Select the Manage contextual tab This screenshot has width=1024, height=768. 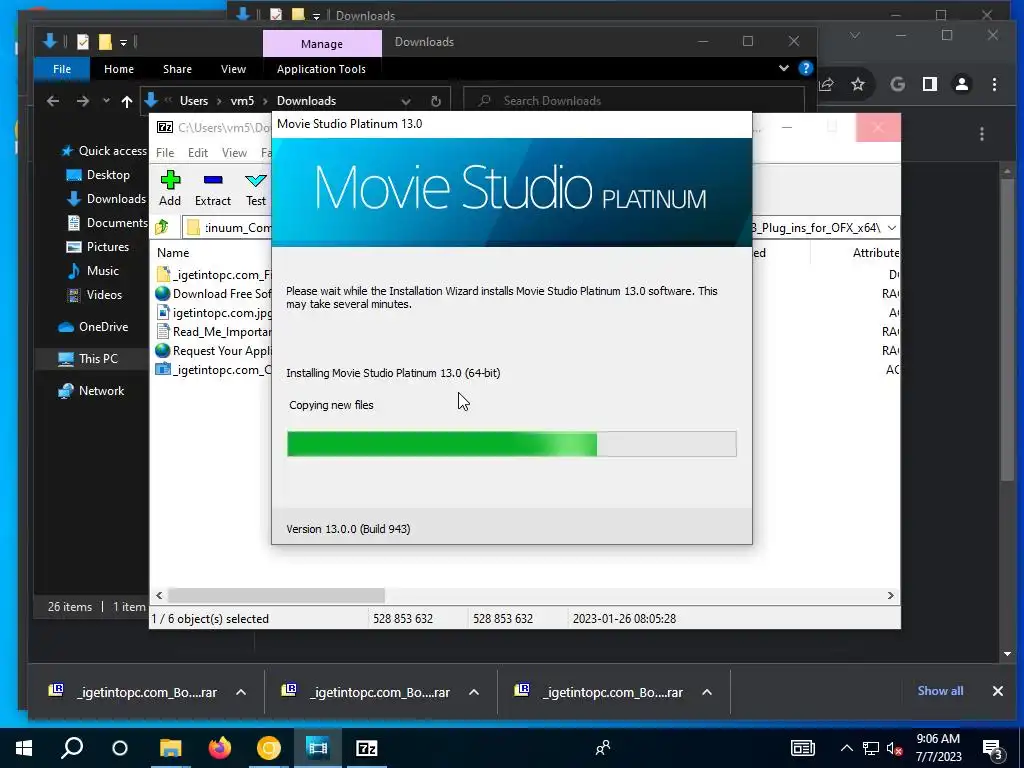click(322, 44)
